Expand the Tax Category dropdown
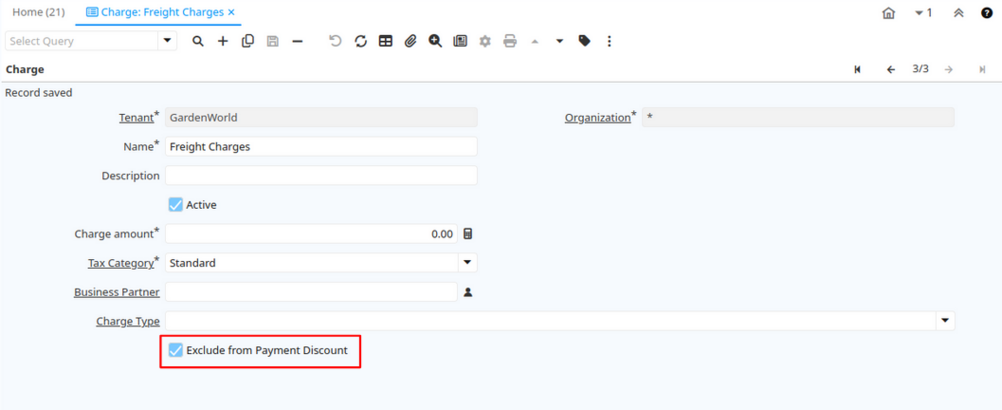This screenshot has height=410, width=1002. coord(466,263)
